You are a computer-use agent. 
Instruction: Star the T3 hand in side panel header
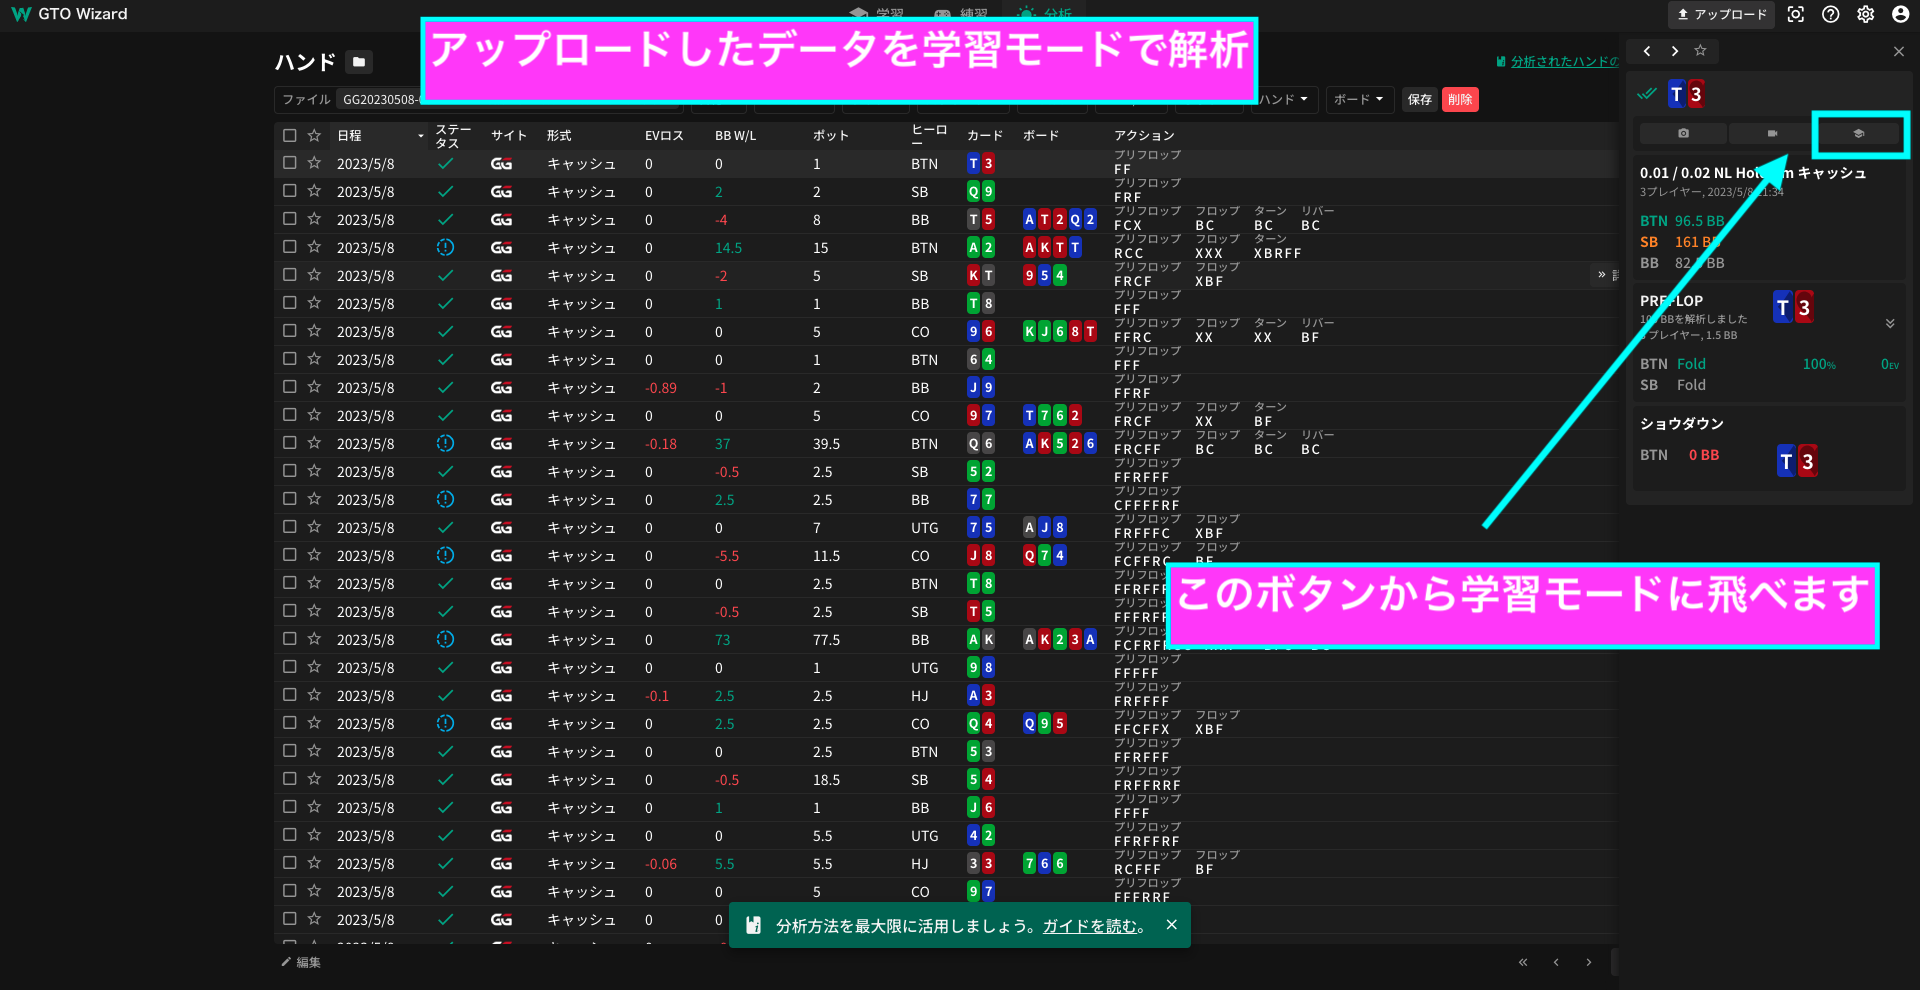1700,51
